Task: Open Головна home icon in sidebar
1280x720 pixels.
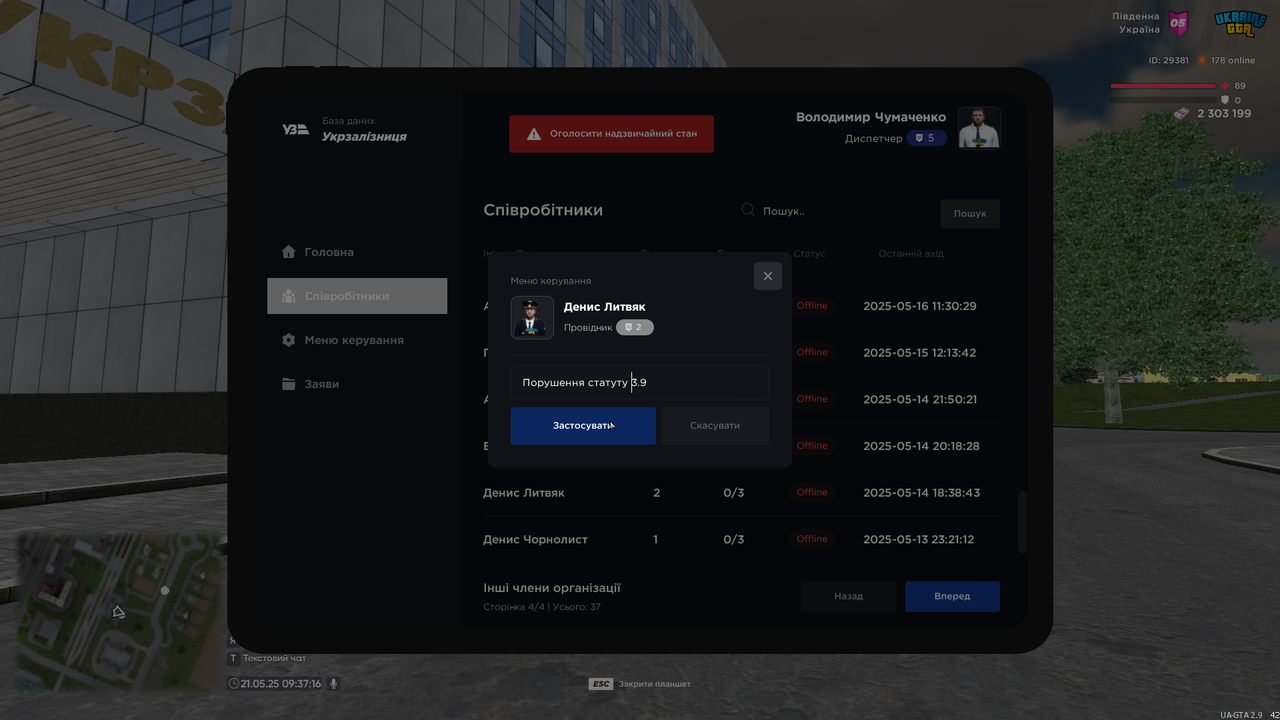Action: (x=289, y=252)
